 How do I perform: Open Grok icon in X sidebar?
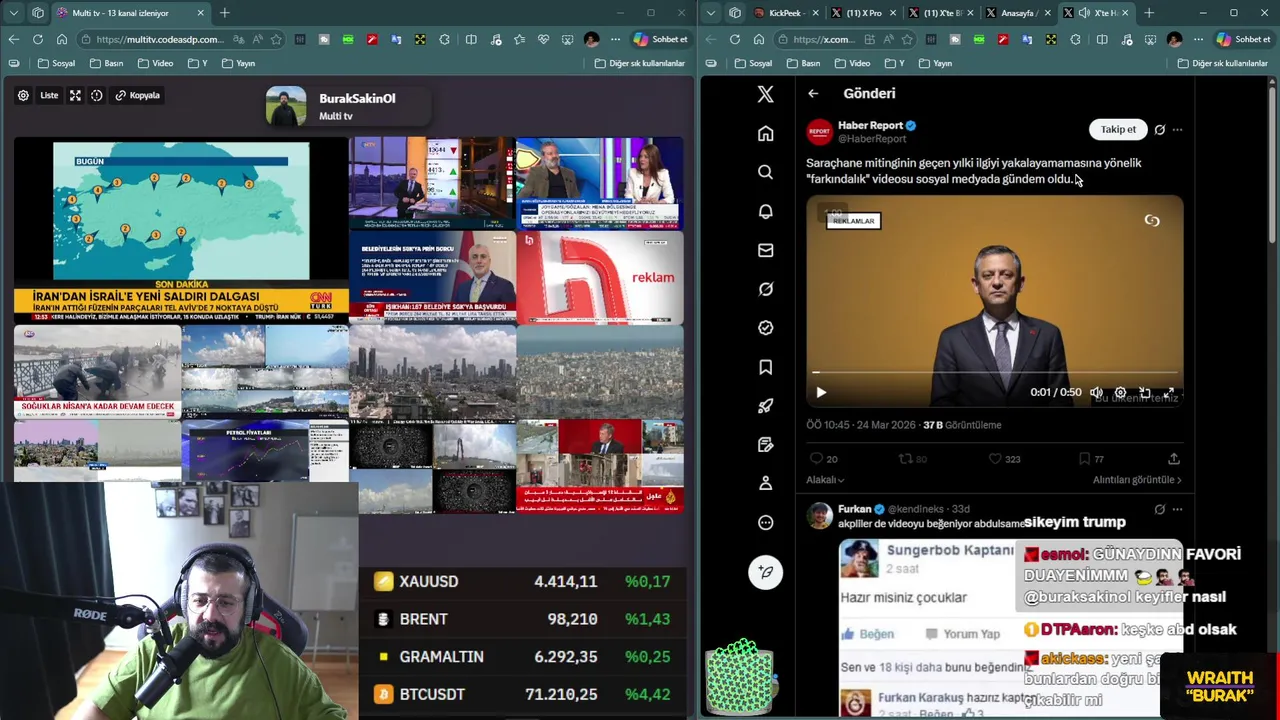[x=765, y=289]
